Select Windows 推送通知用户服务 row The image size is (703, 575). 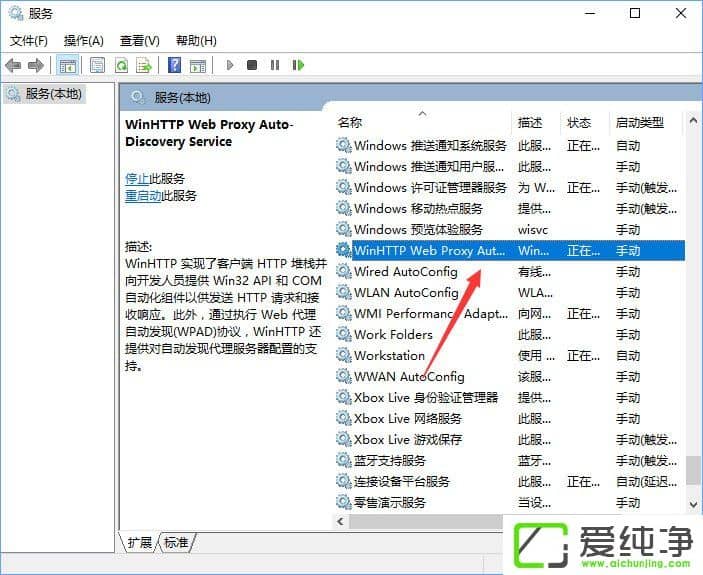(510, 167)
